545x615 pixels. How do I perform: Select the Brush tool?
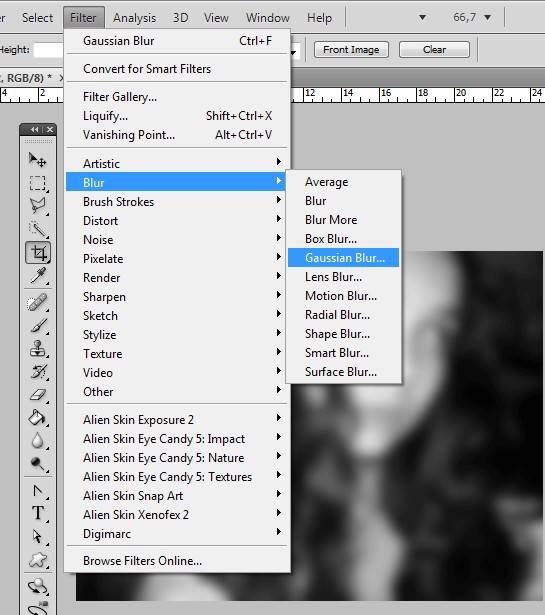coord(38,326)
